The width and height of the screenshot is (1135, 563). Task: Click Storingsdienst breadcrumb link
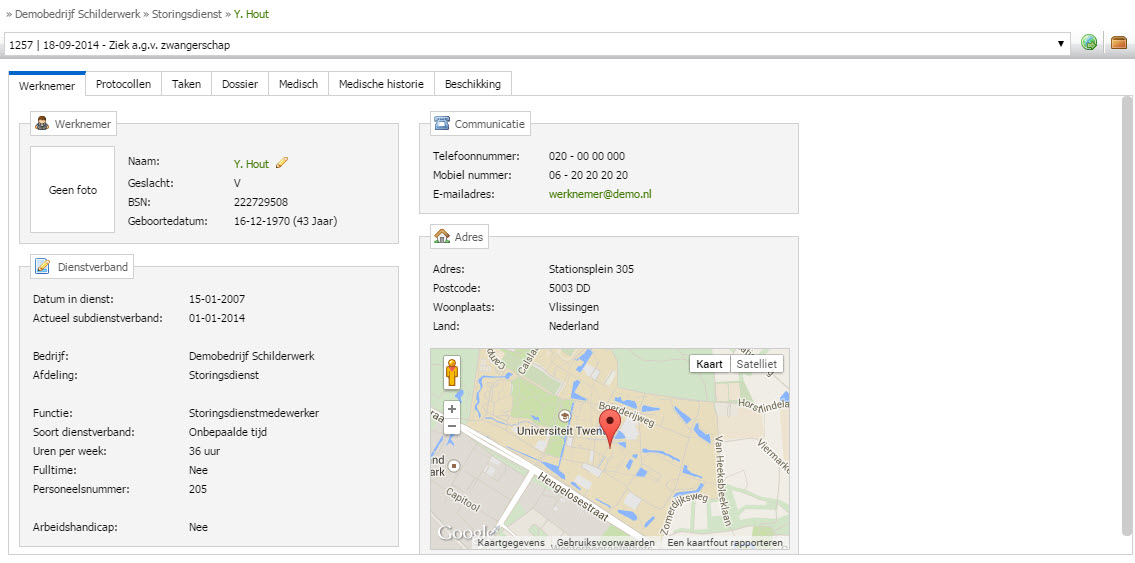pyautogui.click(x=187, y=14)
